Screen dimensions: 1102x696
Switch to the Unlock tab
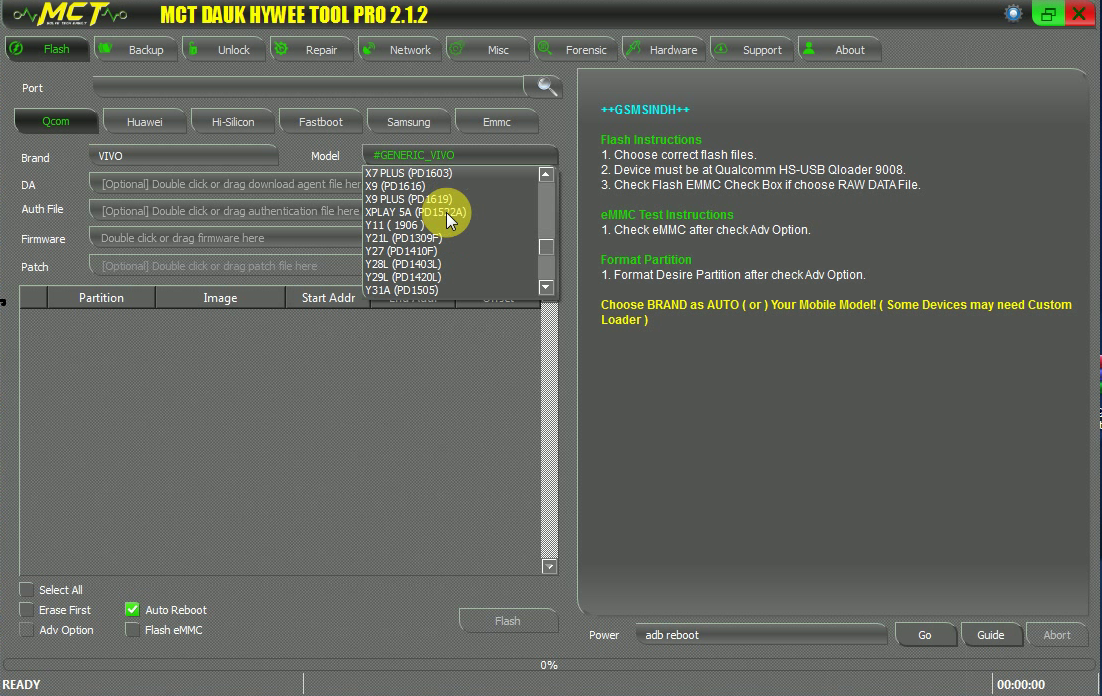(x=223, y=49)
